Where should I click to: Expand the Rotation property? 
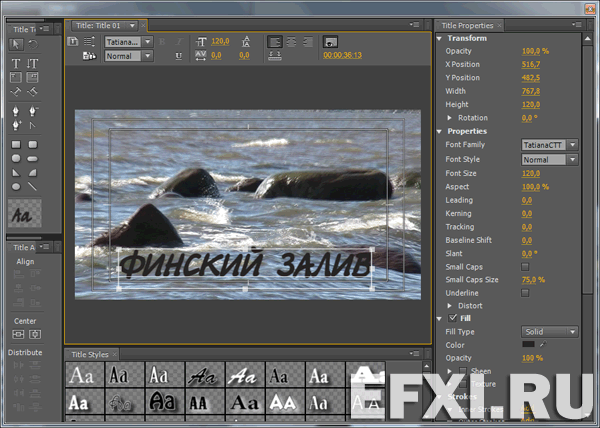point(450,118)
